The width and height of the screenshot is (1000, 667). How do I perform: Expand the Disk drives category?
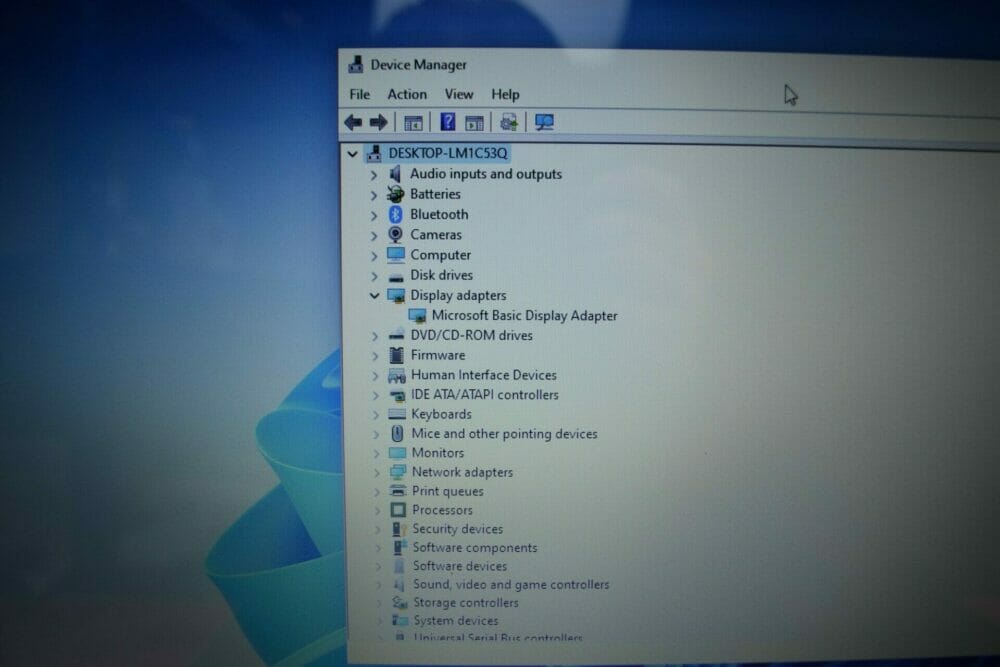coord(374,276)
